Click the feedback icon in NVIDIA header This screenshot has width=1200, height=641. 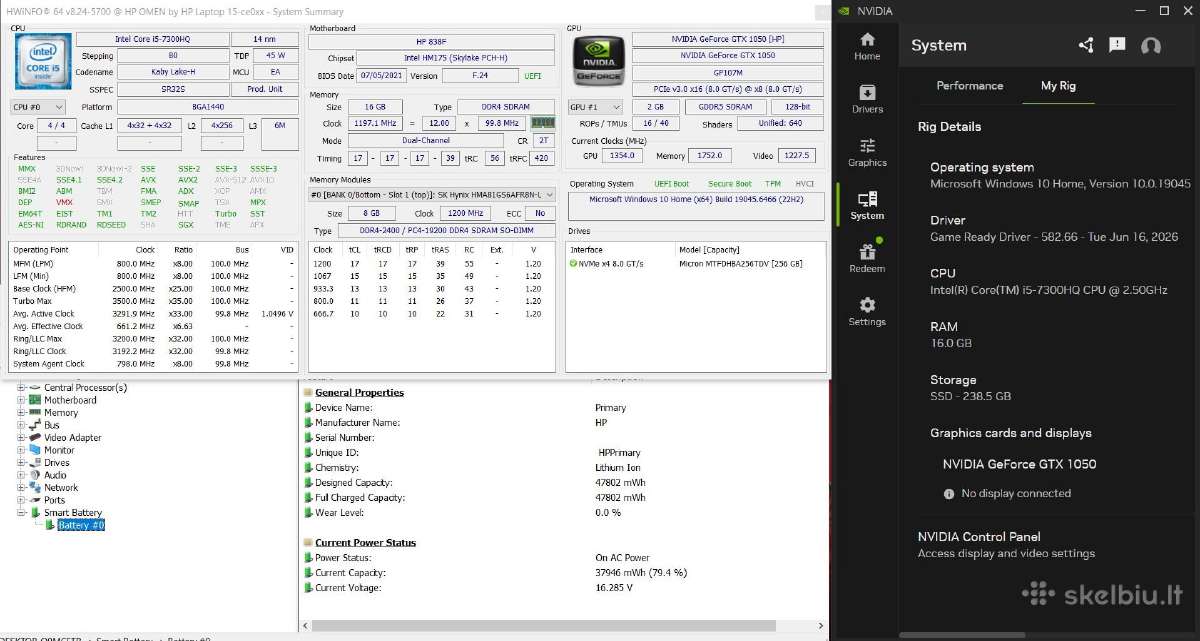click(1118, 45)
